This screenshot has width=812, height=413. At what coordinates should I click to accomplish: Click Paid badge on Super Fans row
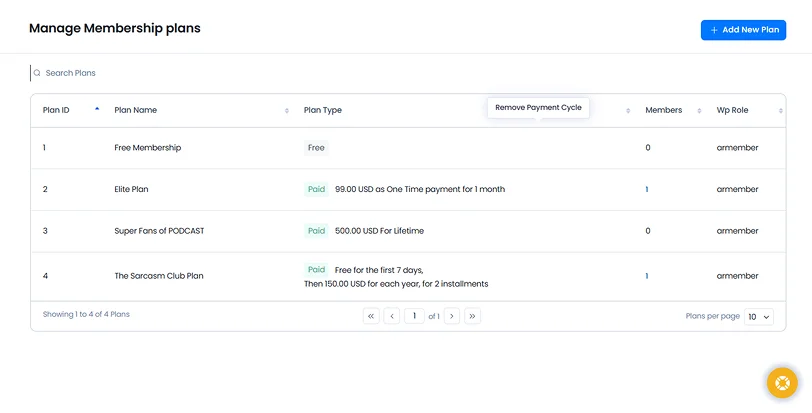pos(316,231)
